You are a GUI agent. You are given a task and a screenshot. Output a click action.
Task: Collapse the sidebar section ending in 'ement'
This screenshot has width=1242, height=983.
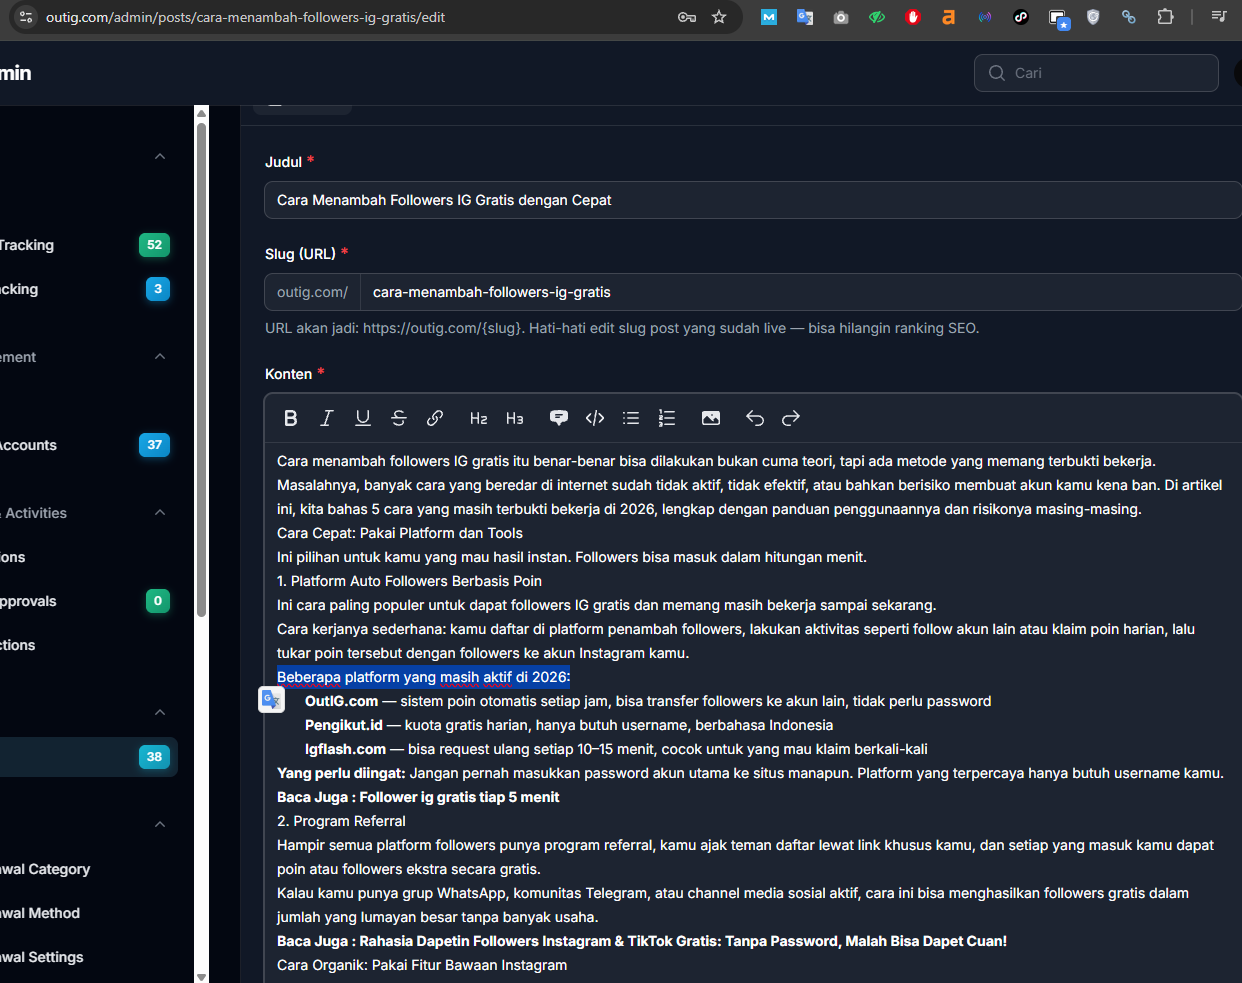click(x=160, y=357)
